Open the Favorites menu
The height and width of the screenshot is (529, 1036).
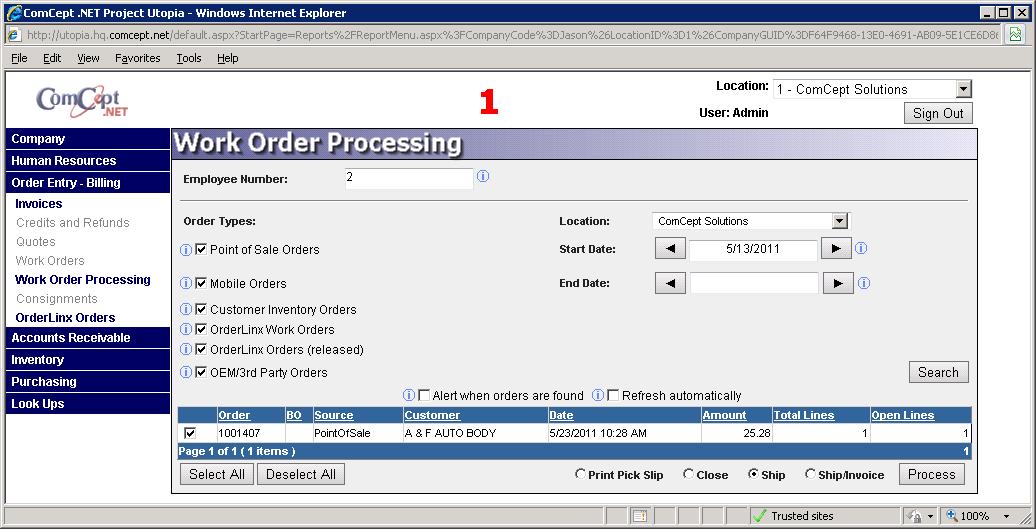click(x=137, y=58)
